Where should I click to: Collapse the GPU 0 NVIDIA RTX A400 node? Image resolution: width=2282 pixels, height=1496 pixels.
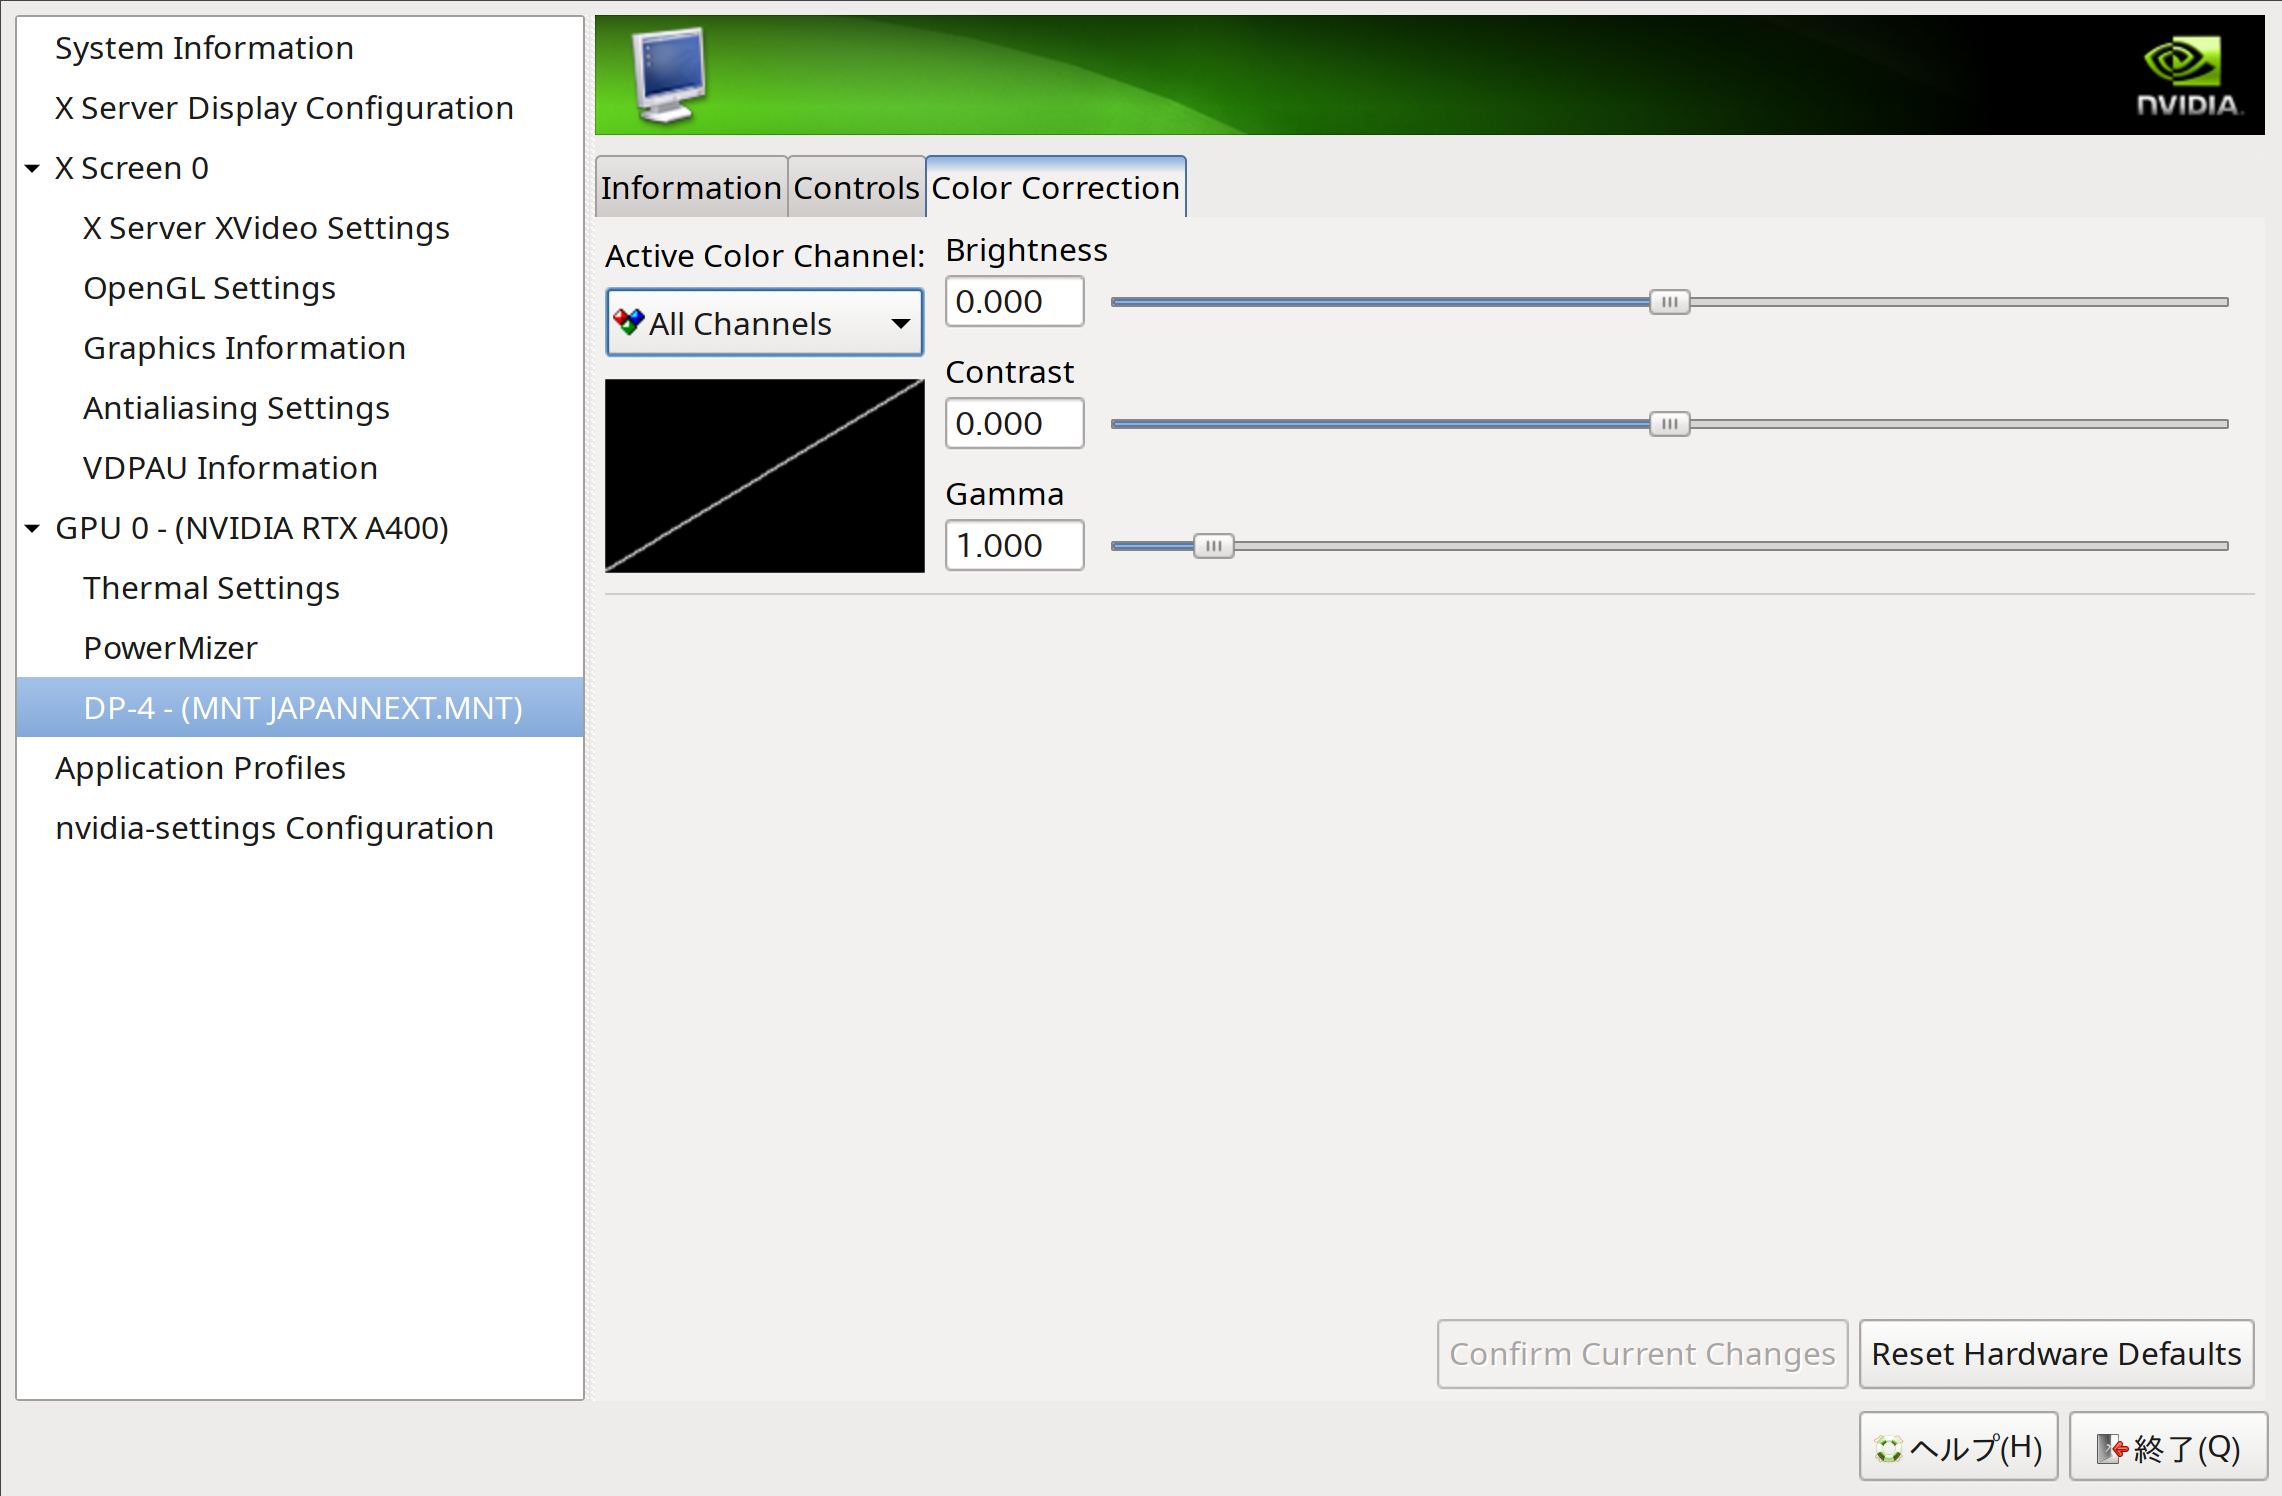(x=32, y=528)
